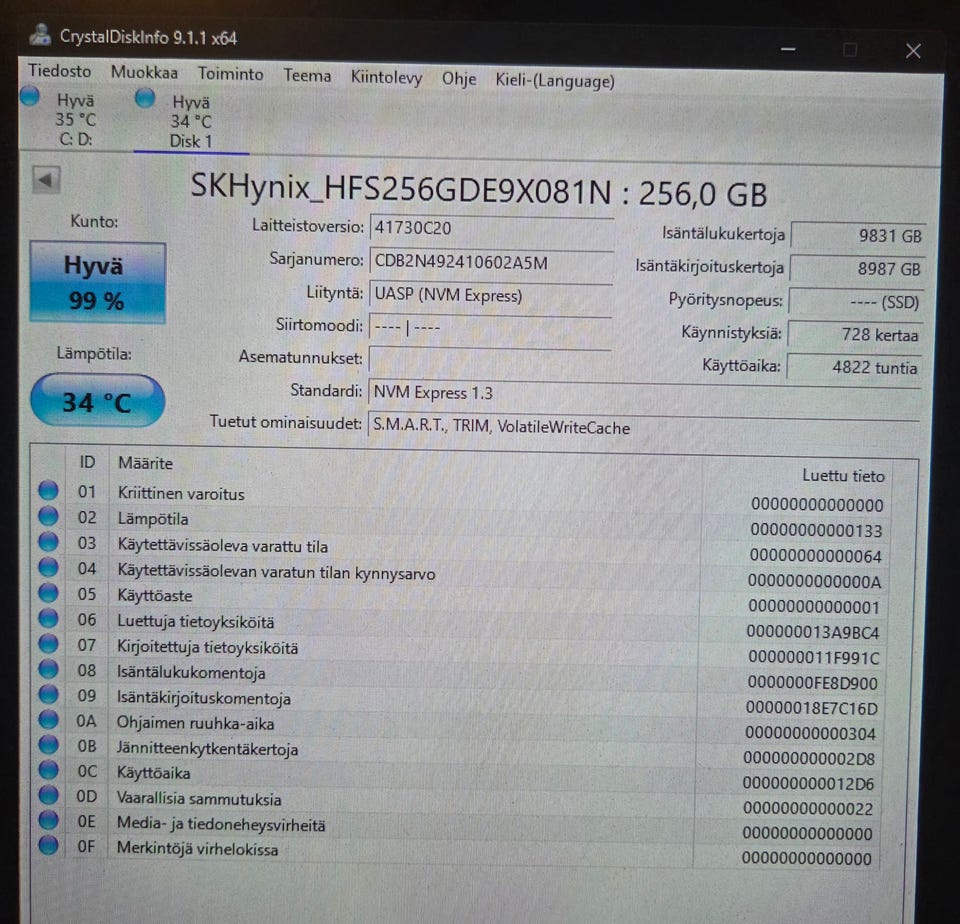Image resolution: width=960 pixels, height=924 pixels.
Task: Open the Ohje menu
Action: (459, 79)
